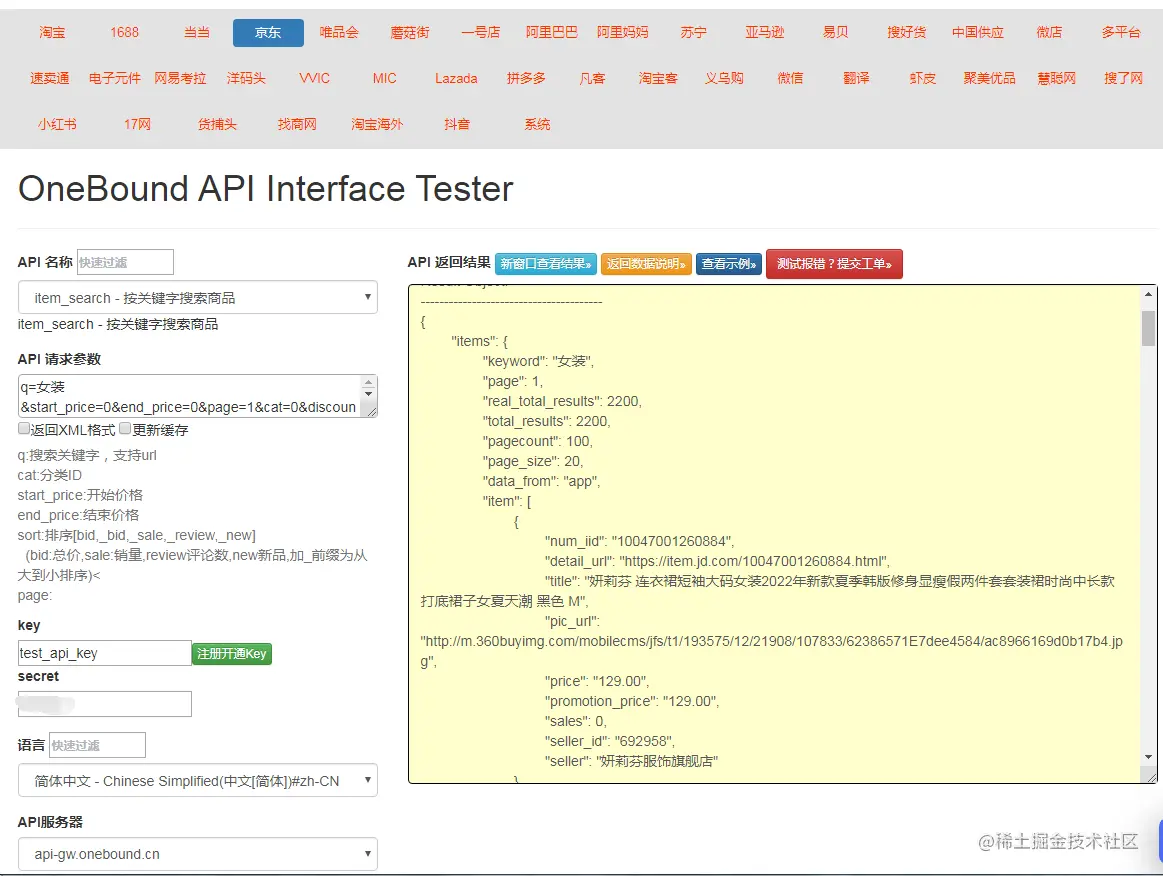Tick the 更新缓存 checkbox
This screenshot has height=876, width=1163.
point(125,429)
